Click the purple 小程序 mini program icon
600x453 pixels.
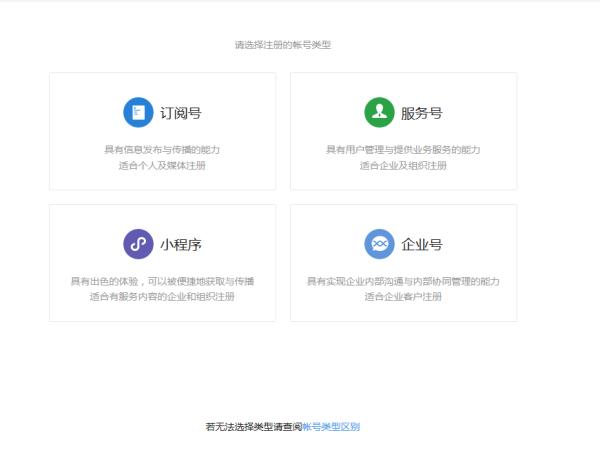[138, 244]
